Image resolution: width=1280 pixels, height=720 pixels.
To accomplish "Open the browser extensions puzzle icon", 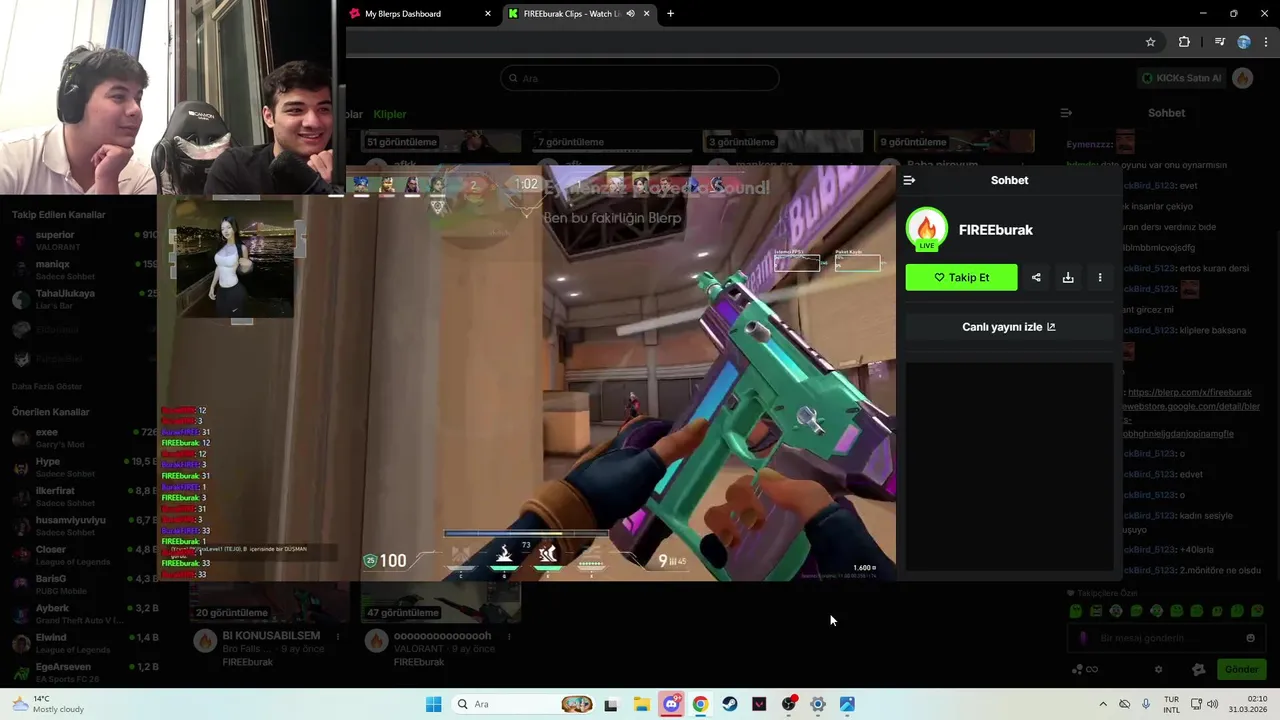I will (x=1184, y=42).
